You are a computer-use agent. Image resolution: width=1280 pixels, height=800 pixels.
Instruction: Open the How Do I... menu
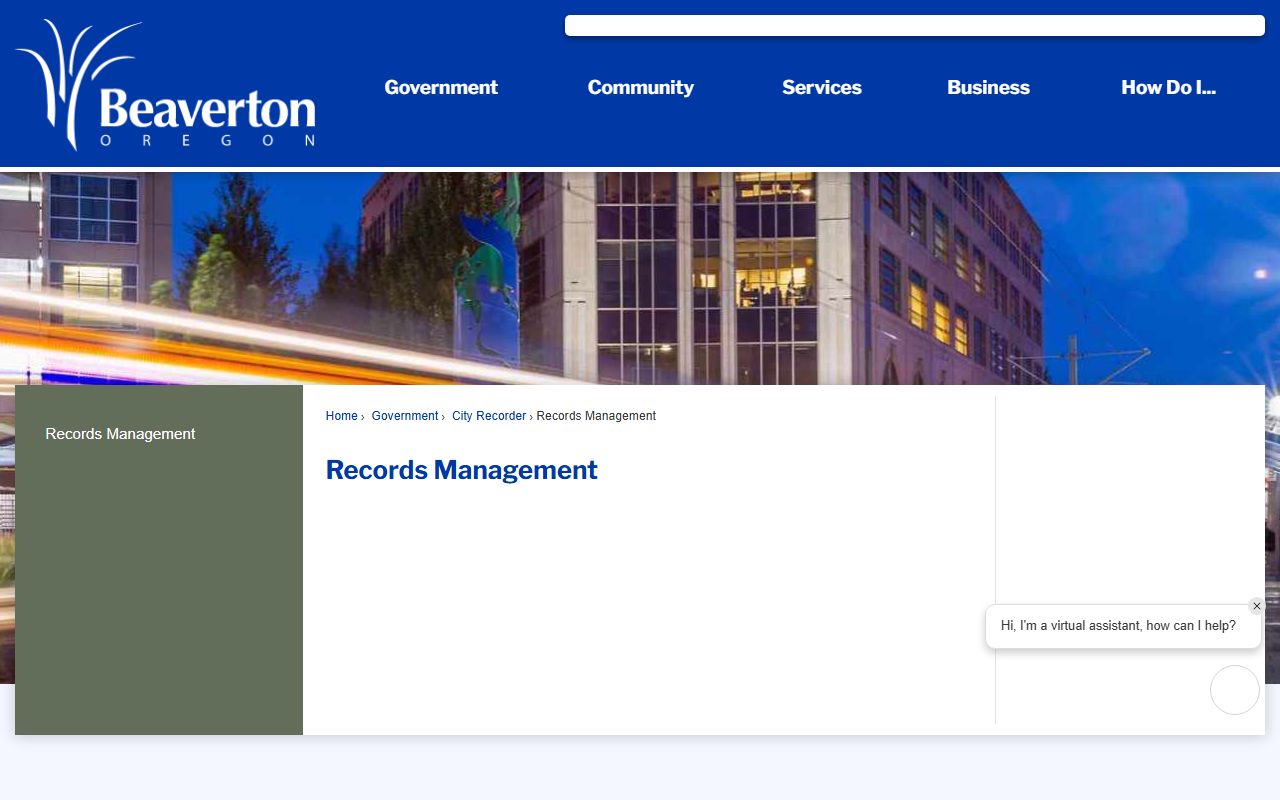[x=1169, y=87]
